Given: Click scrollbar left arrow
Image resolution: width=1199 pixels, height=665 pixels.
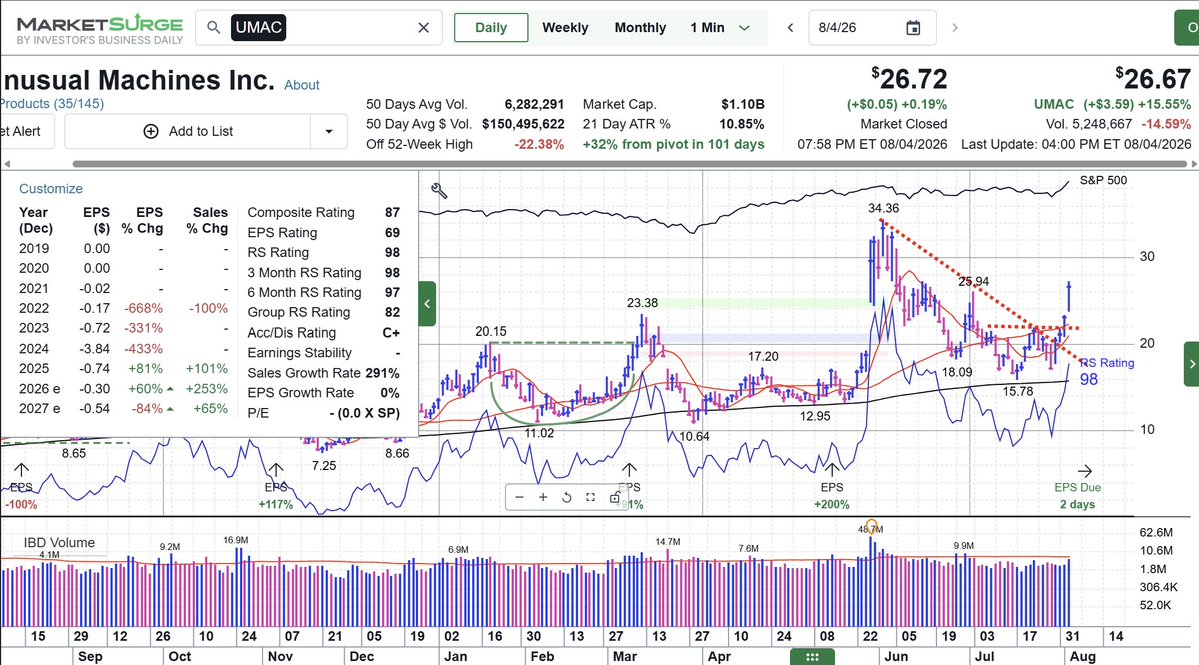Looking at the screenshot, I should click(7, 164).
